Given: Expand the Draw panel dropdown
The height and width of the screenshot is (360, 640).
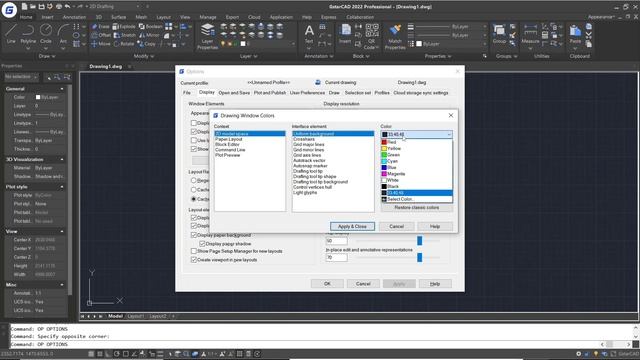Looking at the screenshot, I should (47, 56).
